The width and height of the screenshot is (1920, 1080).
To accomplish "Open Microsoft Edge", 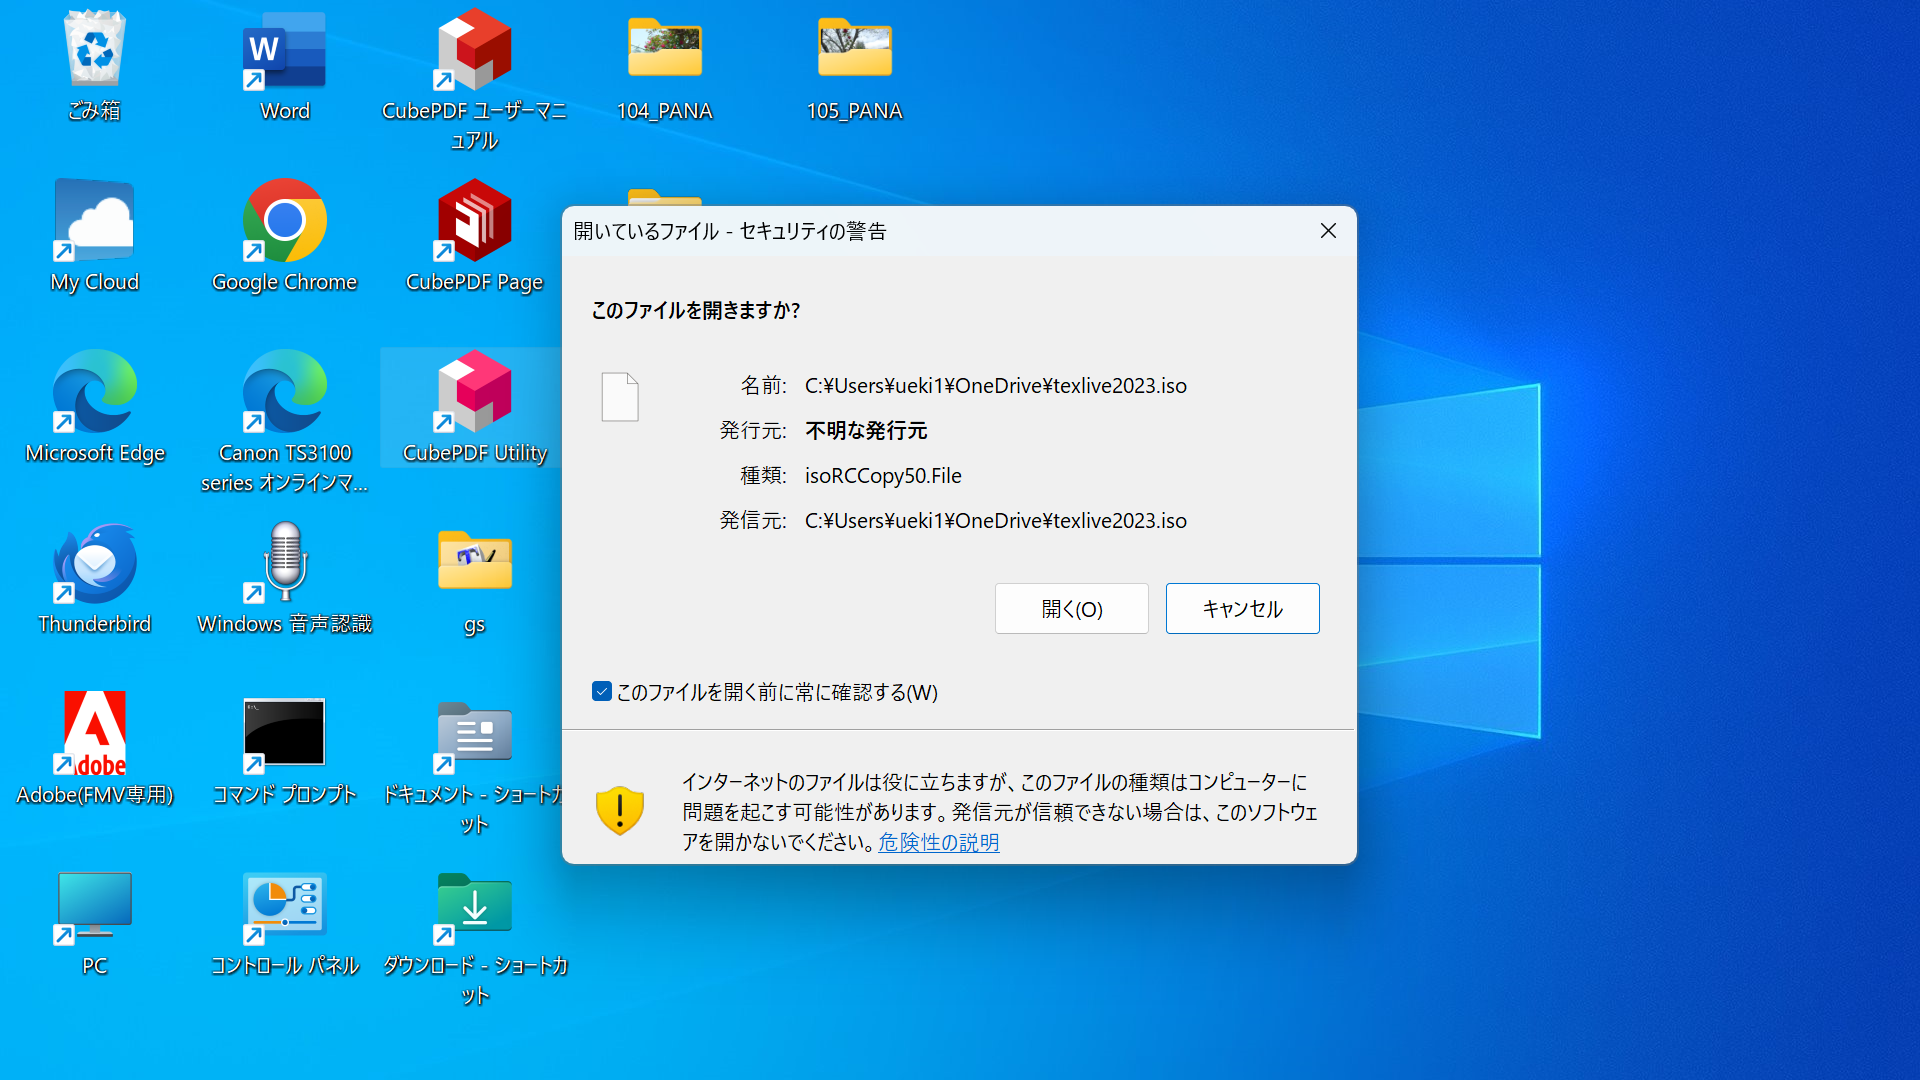I will 95,392.
